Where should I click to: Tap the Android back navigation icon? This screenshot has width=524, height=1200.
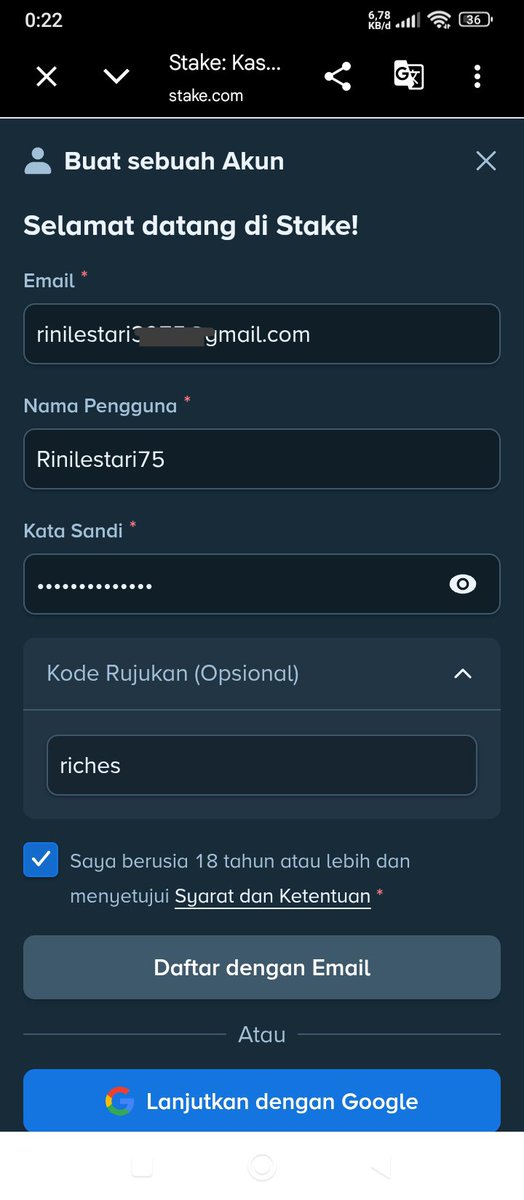point(380,1167)
